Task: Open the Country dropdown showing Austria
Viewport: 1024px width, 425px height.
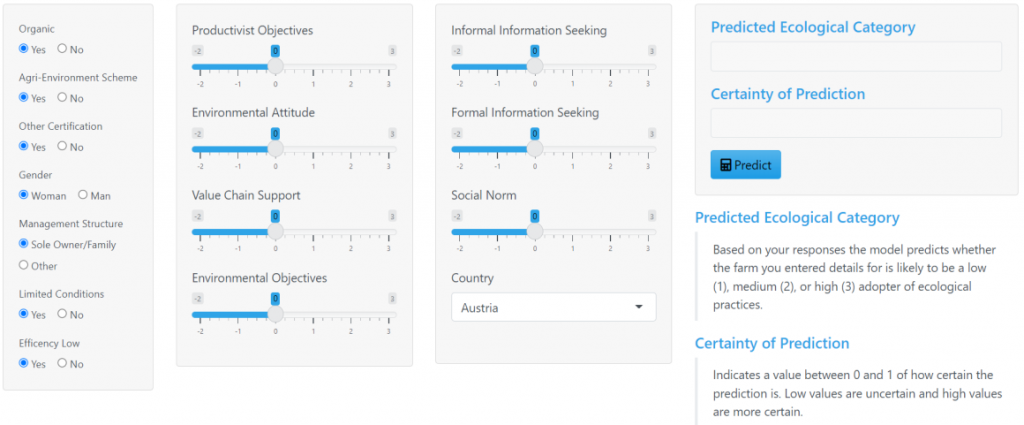Action: pyautogui.click(x=553, y=307)
